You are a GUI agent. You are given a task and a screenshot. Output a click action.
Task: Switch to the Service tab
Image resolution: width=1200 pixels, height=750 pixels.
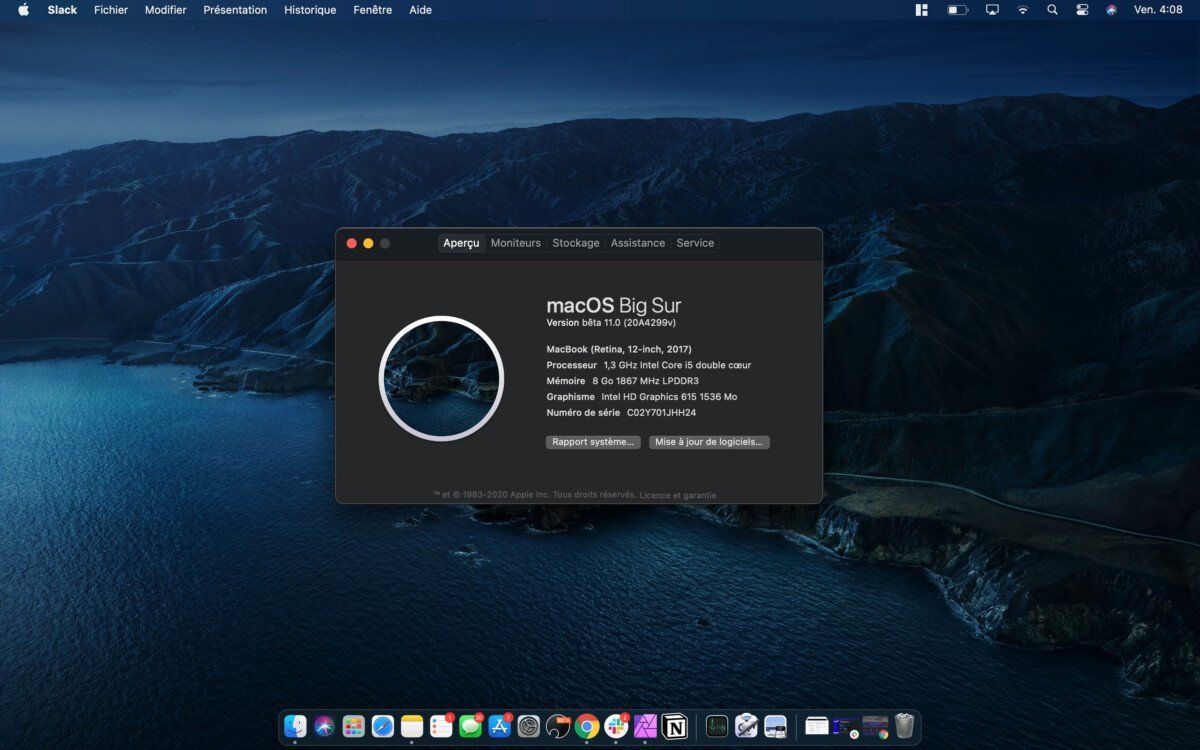(695, 243)
